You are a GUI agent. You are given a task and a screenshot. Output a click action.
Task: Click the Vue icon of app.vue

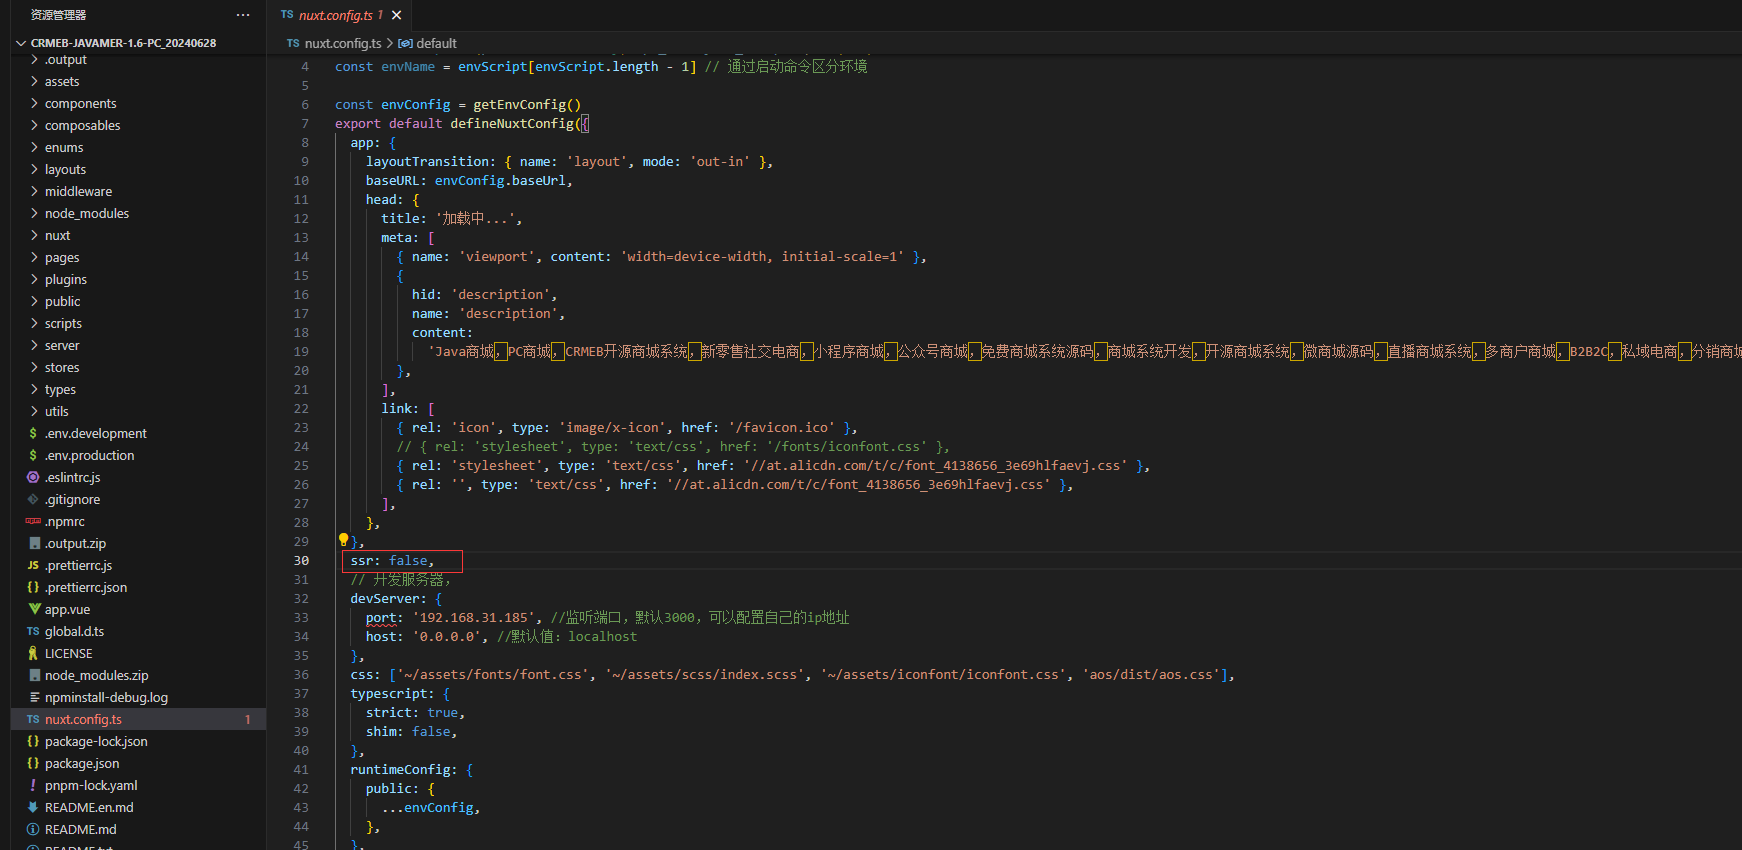(34, 609)
